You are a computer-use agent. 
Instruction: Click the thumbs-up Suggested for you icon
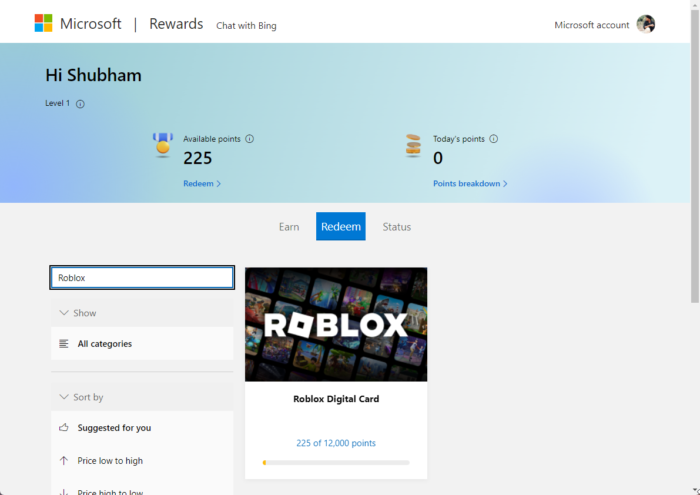click(64, 428)
